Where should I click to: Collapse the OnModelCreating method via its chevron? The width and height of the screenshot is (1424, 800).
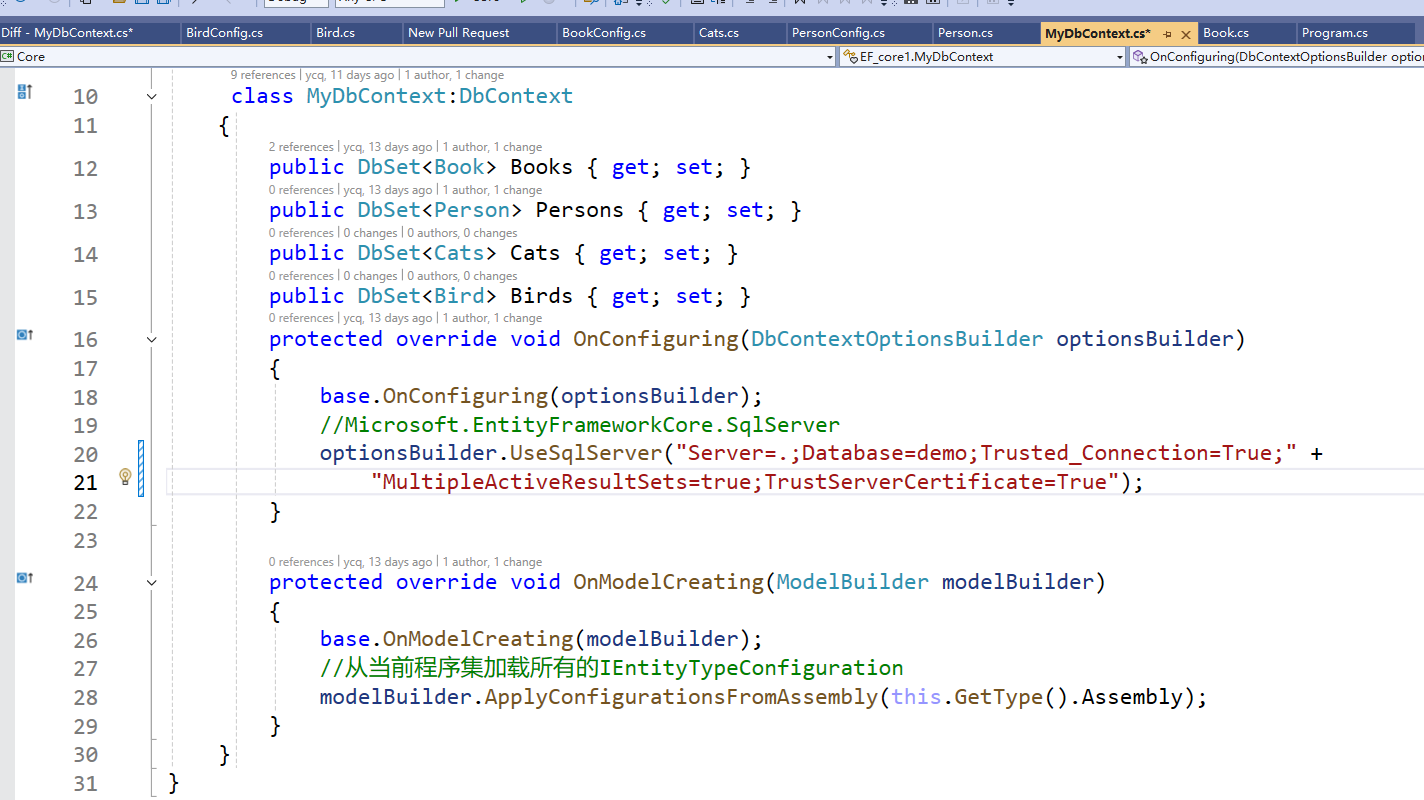pyautogui.click(x=150, y=582)
